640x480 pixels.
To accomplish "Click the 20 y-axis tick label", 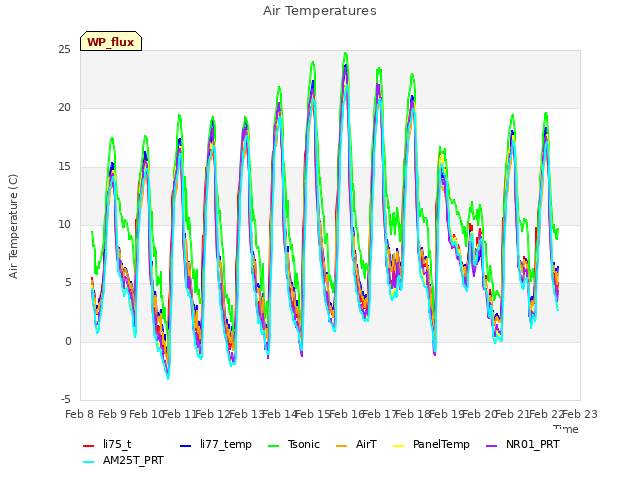I will pos(64,108).
